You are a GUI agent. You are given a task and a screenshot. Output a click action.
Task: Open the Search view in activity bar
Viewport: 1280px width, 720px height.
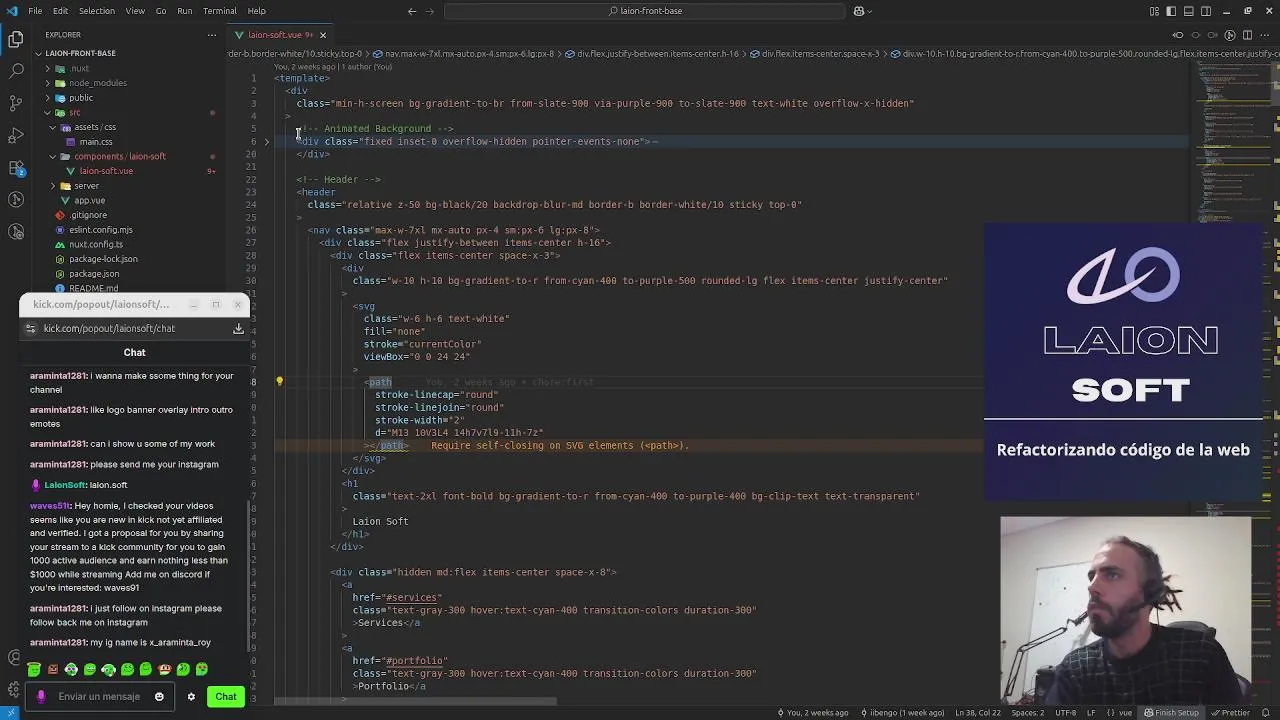point(16,71)
